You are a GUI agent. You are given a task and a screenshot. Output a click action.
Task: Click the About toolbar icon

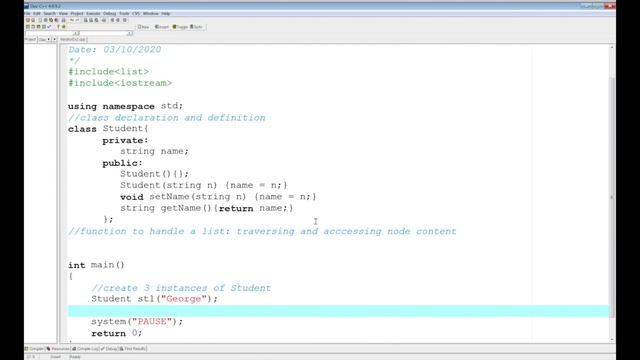63,27
